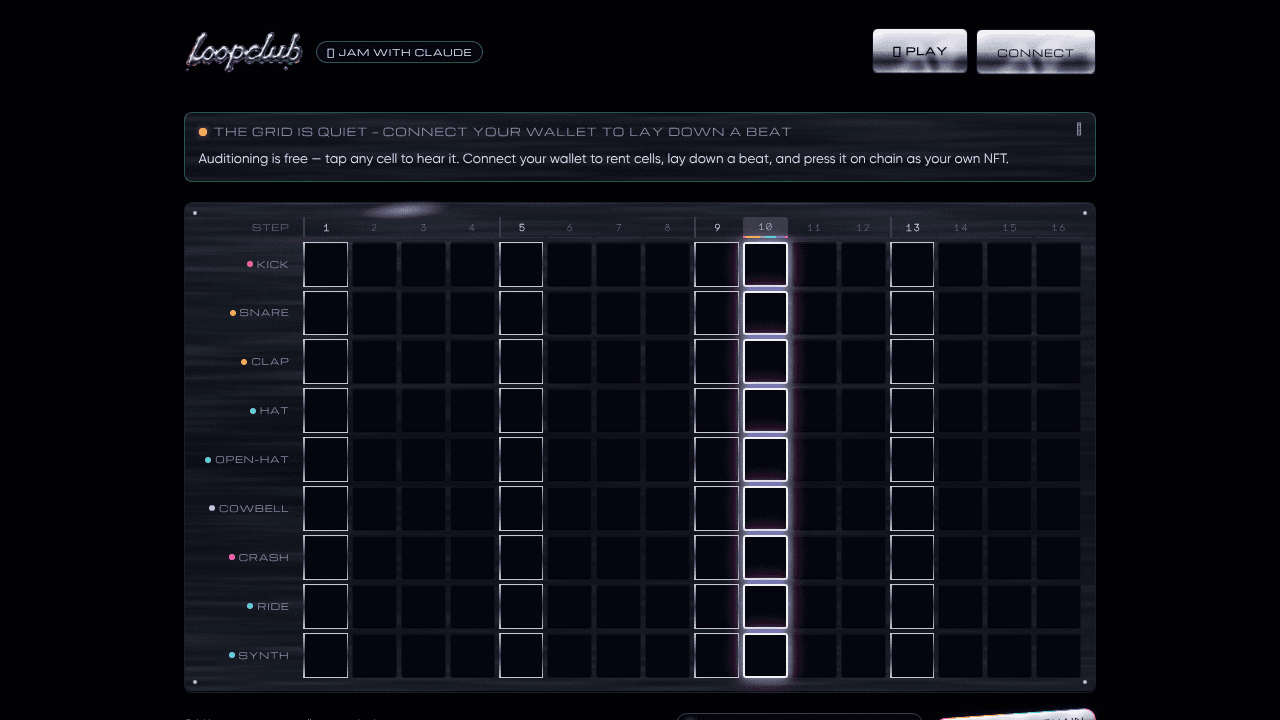The height and width of the screenshot is (720, 1280).
Task: Toggle Open-Hat cell at step 11
Action: [x=814, y=460]
